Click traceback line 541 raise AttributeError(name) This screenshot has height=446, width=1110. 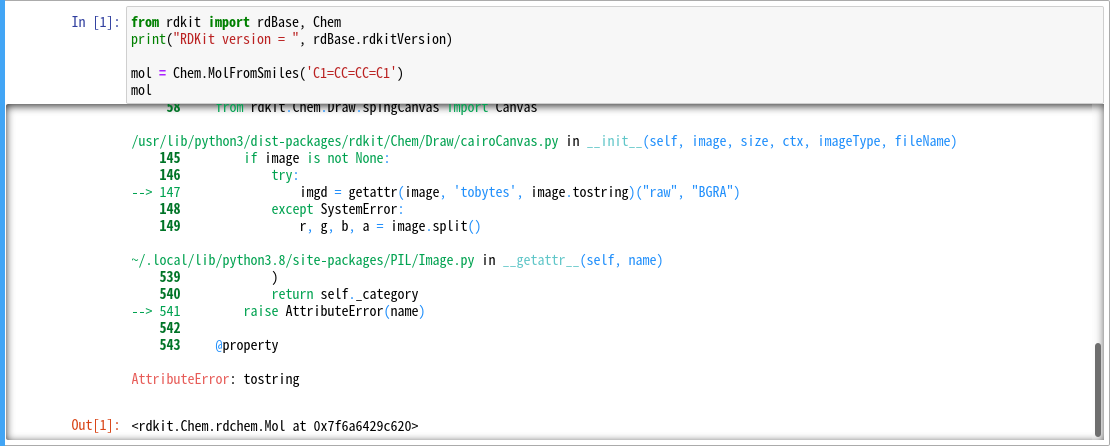pos(278,311)
